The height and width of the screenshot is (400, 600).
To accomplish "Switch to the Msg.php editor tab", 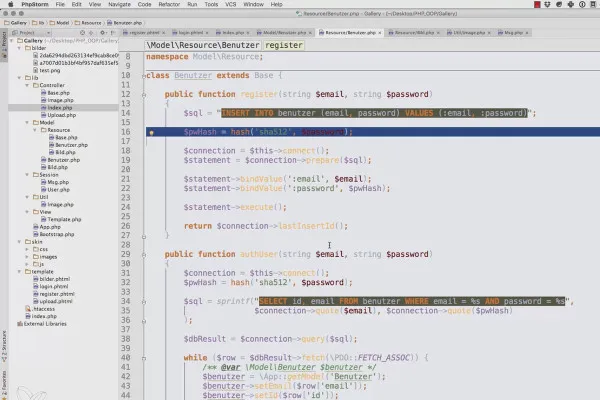I will (513, 33).
